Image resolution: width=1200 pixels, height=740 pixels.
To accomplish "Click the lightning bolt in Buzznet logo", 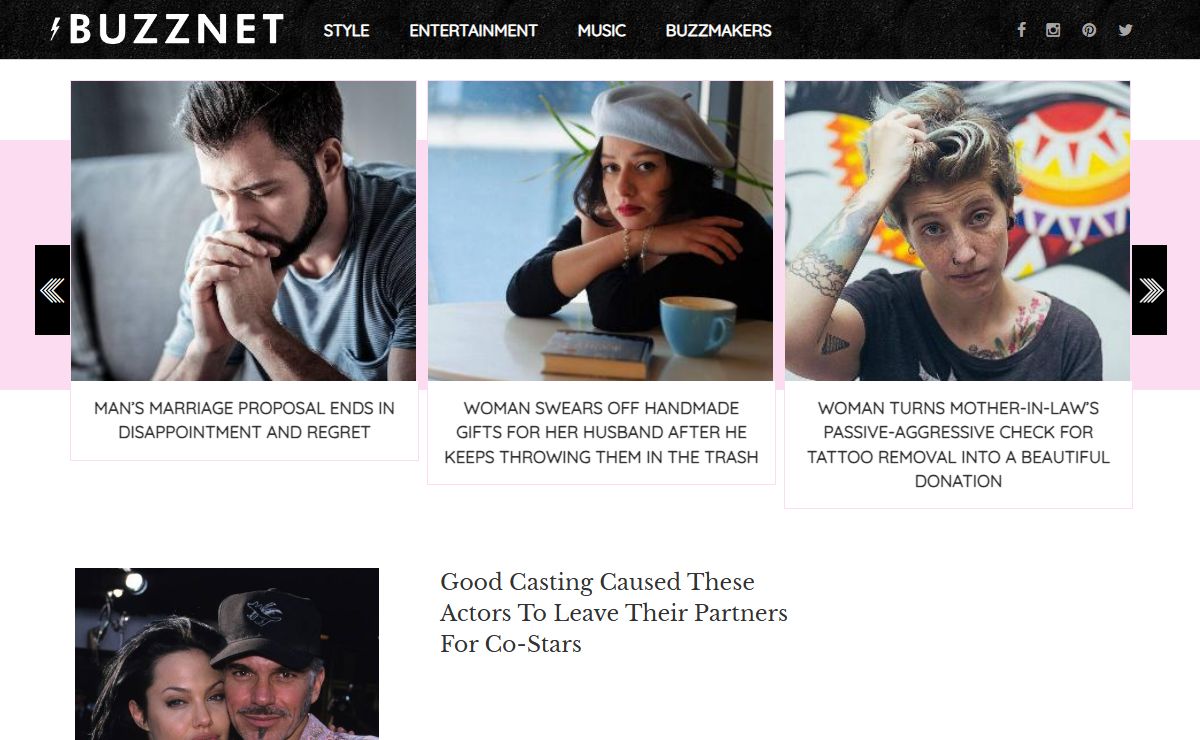I will [56, 29].
